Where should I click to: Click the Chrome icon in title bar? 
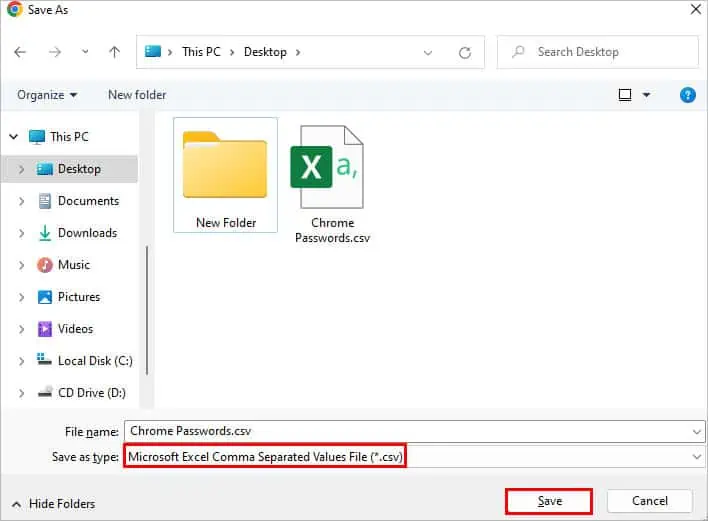[x=15, y=9]
